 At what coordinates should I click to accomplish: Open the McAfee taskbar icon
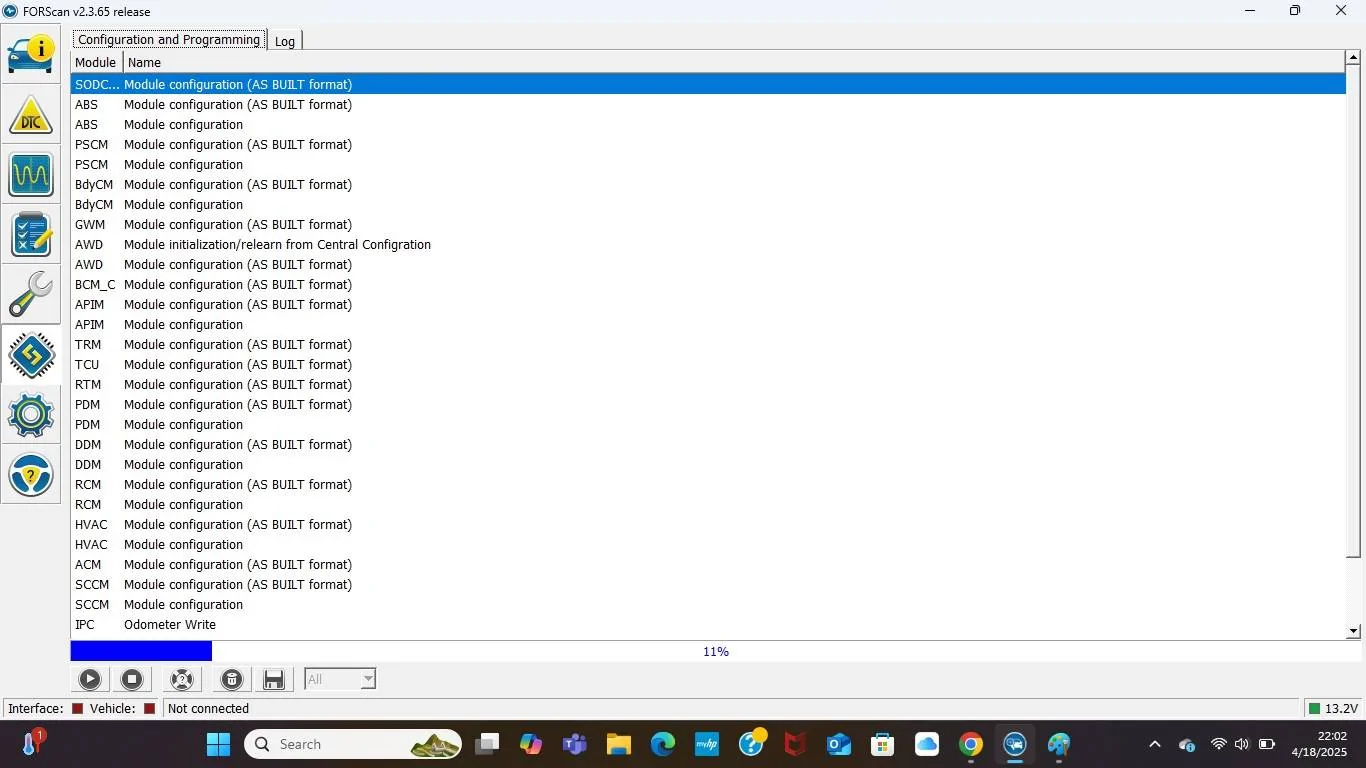point(795,744)
